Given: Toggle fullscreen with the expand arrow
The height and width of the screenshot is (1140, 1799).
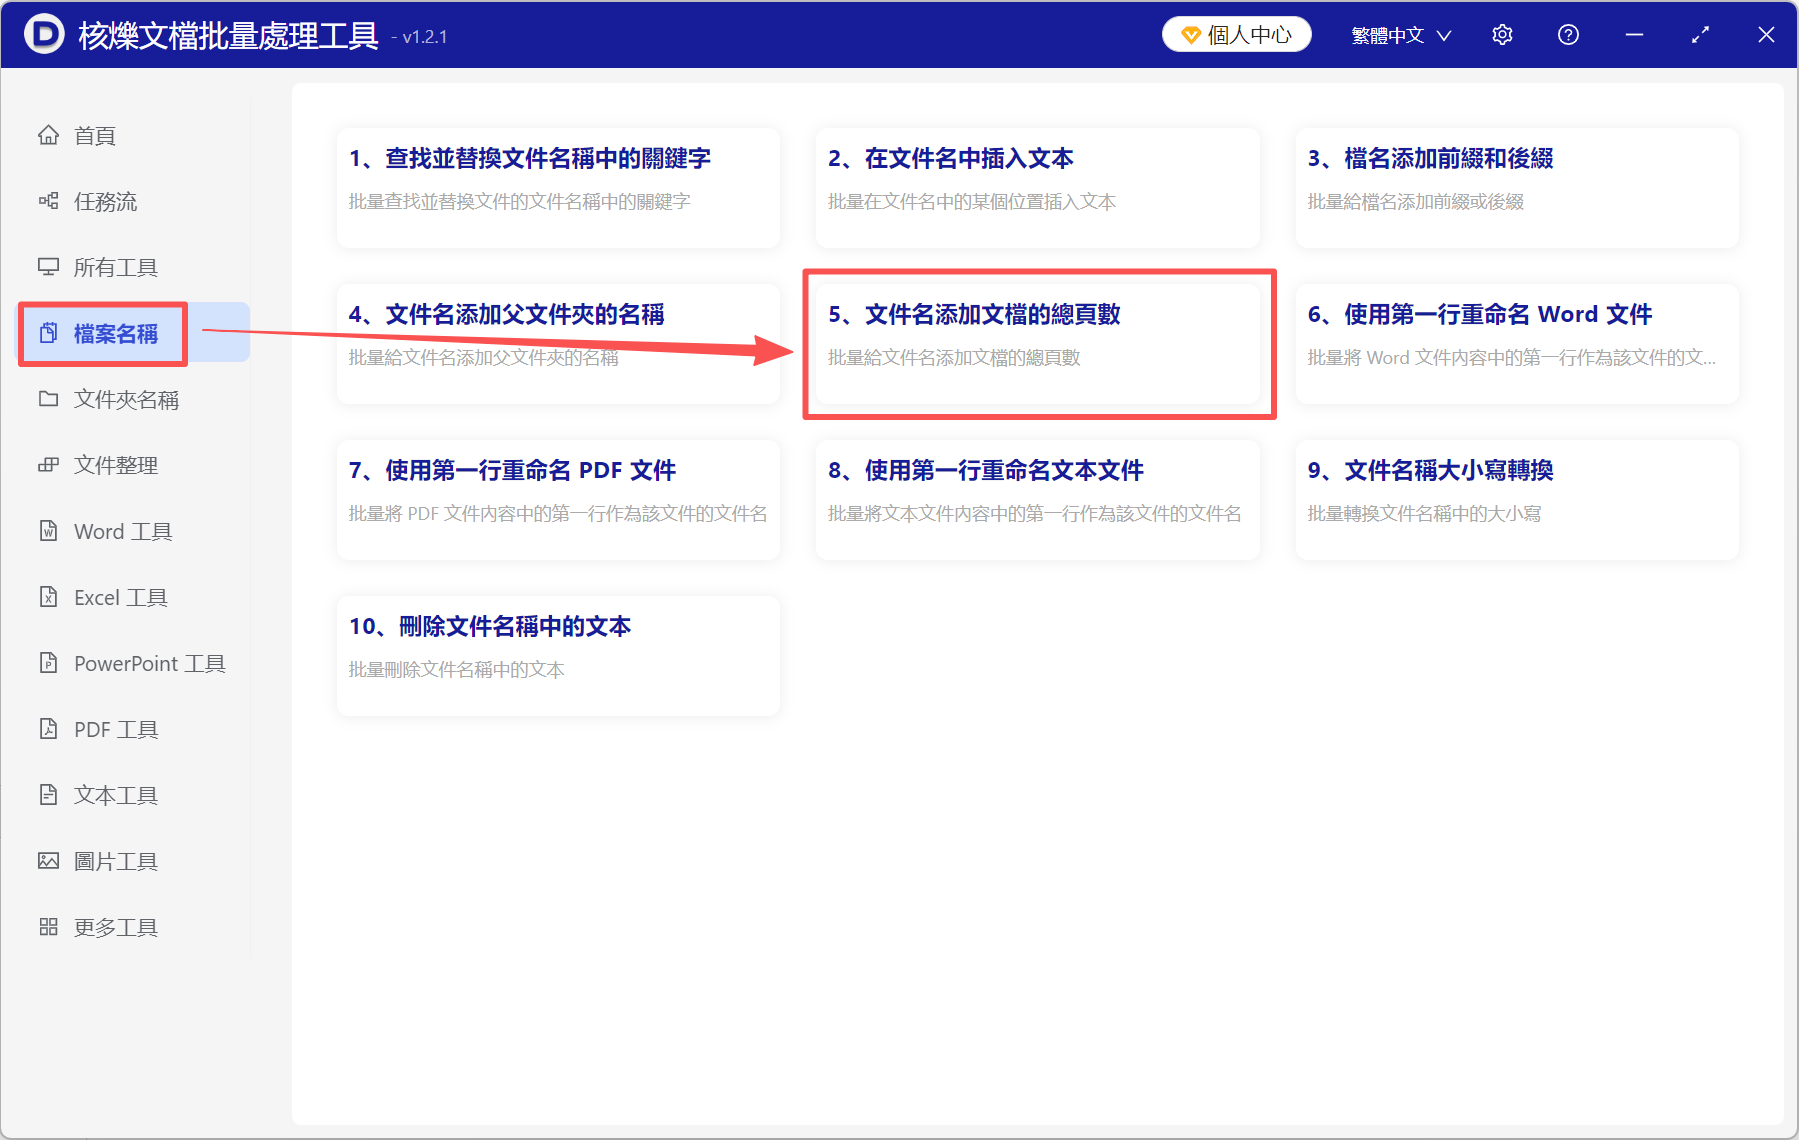Looking at the screenshot, I should pos(1700,34).
